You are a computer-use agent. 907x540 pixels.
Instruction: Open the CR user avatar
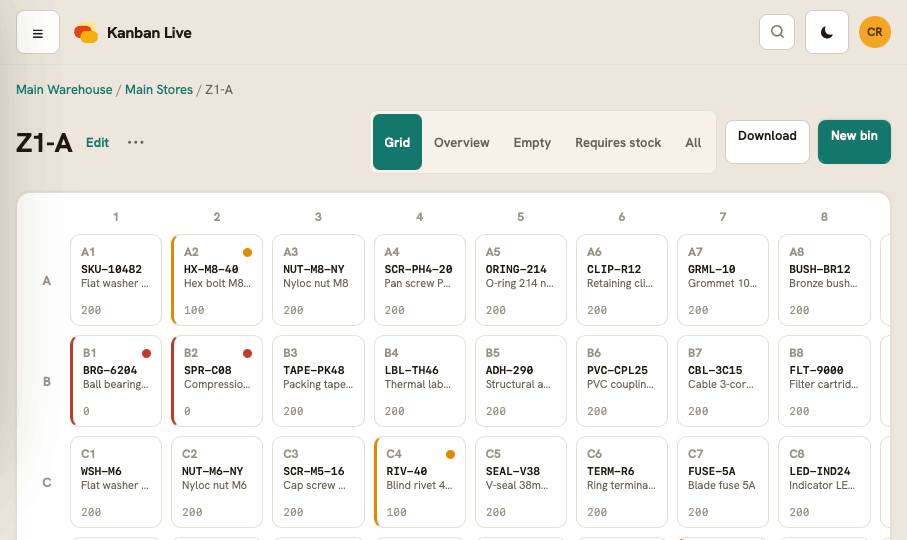[x=875, y=32]
